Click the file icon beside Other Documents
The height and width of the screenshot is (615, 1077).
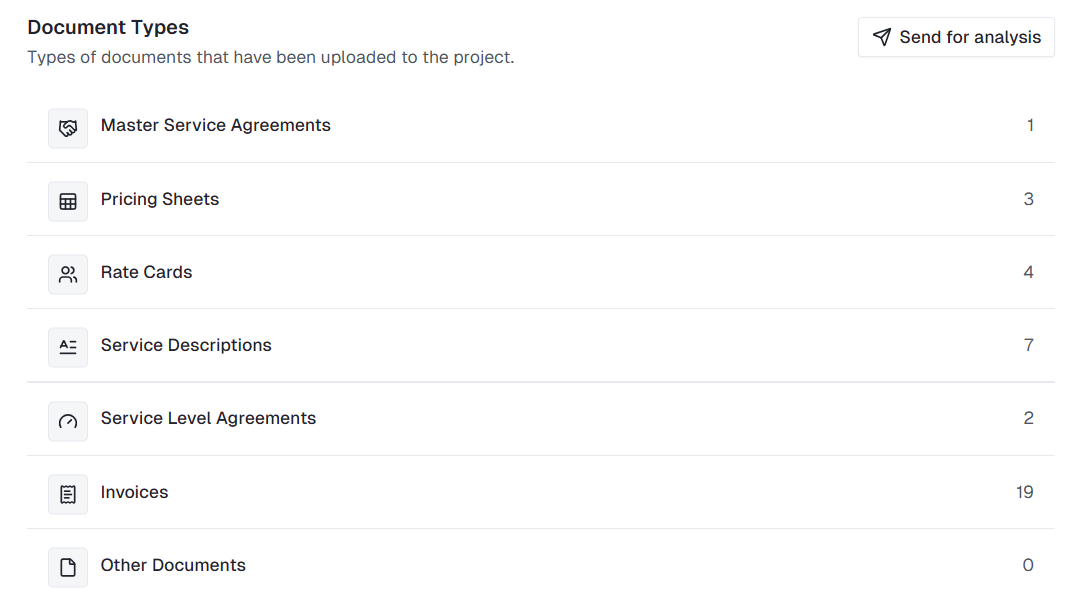68,567
